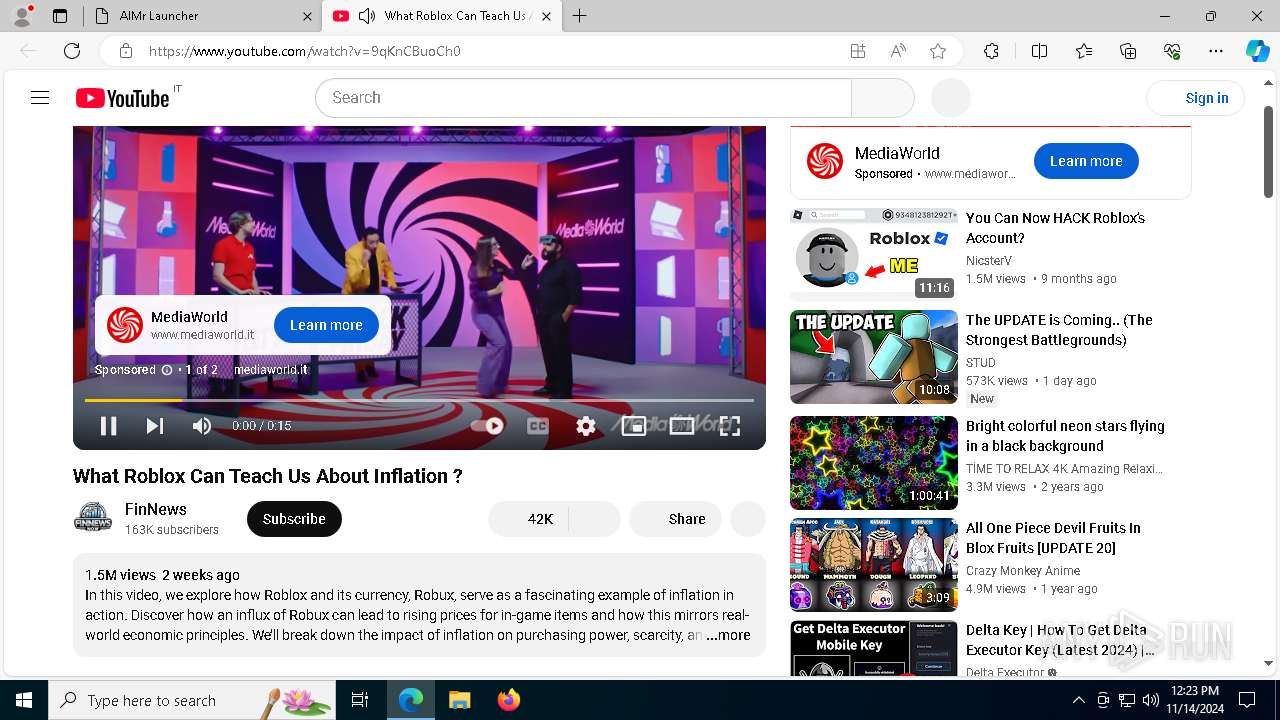Open tab actions menu icon

coord(60,16)
